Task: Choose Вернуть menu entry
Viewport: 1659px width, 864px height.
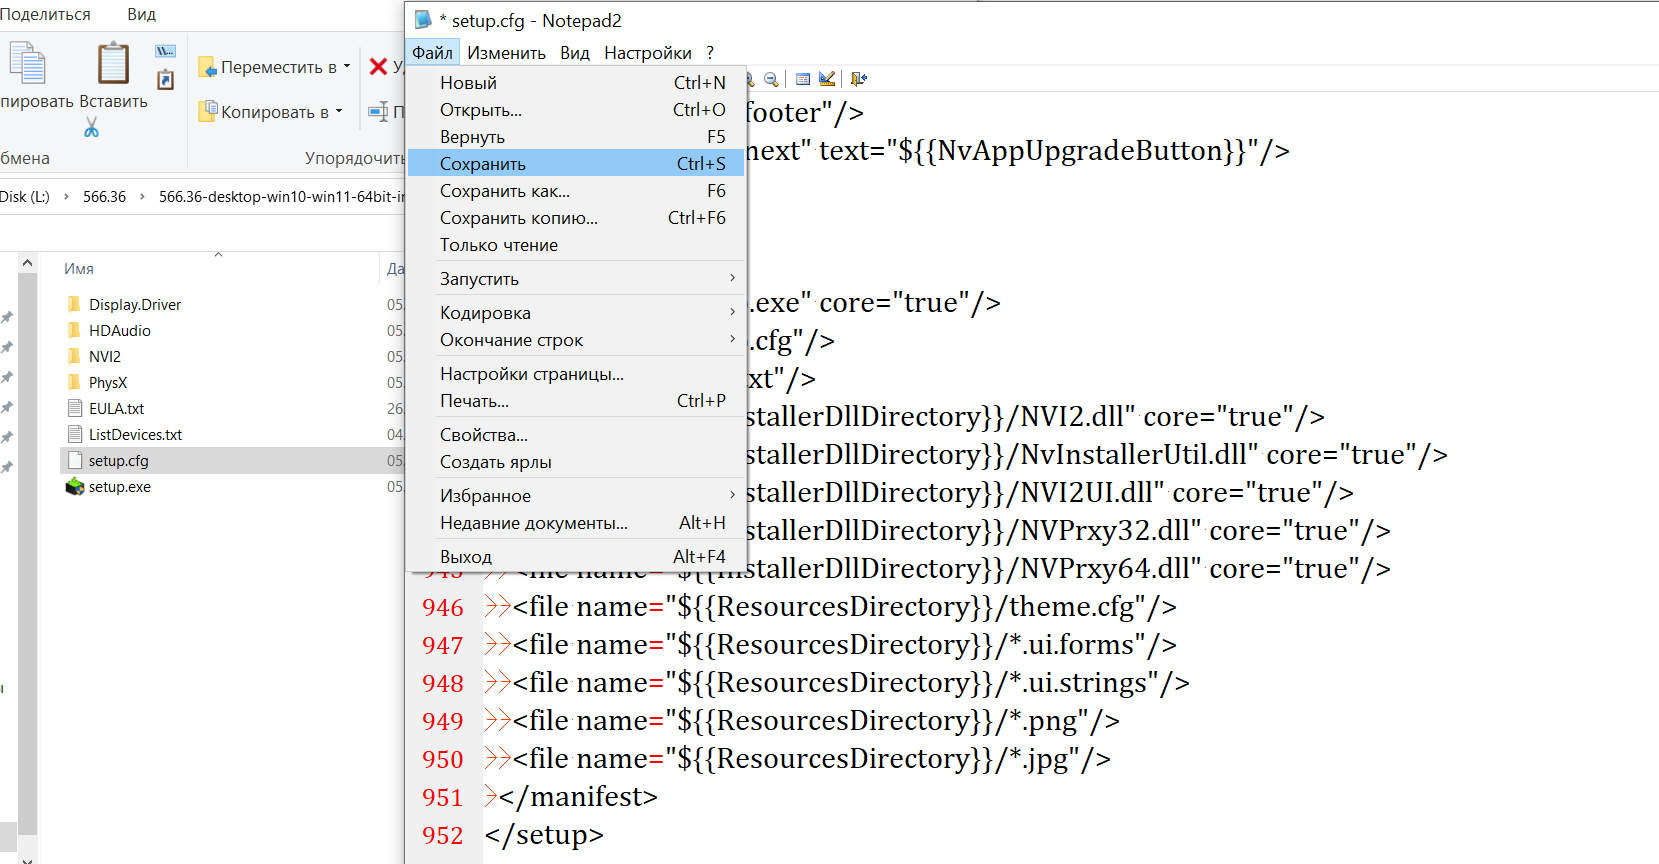Action: [577, 136]
